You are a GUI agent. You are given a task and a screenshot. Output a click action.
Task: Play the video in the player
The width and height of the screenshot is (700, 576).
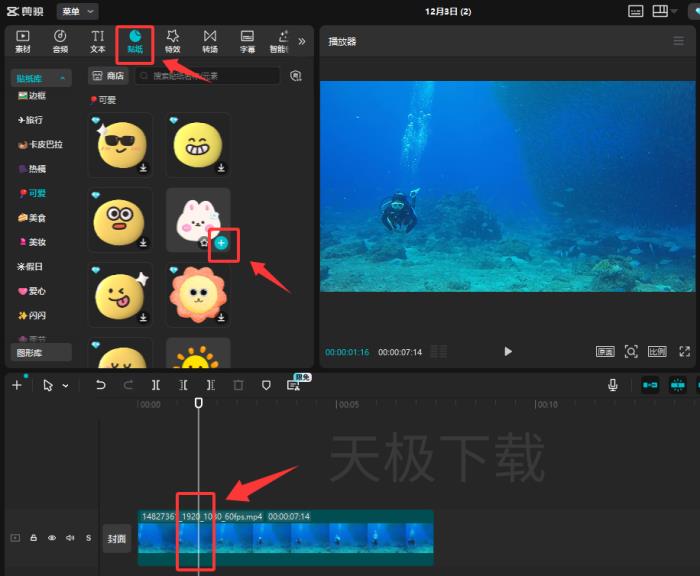pos(508,352)
